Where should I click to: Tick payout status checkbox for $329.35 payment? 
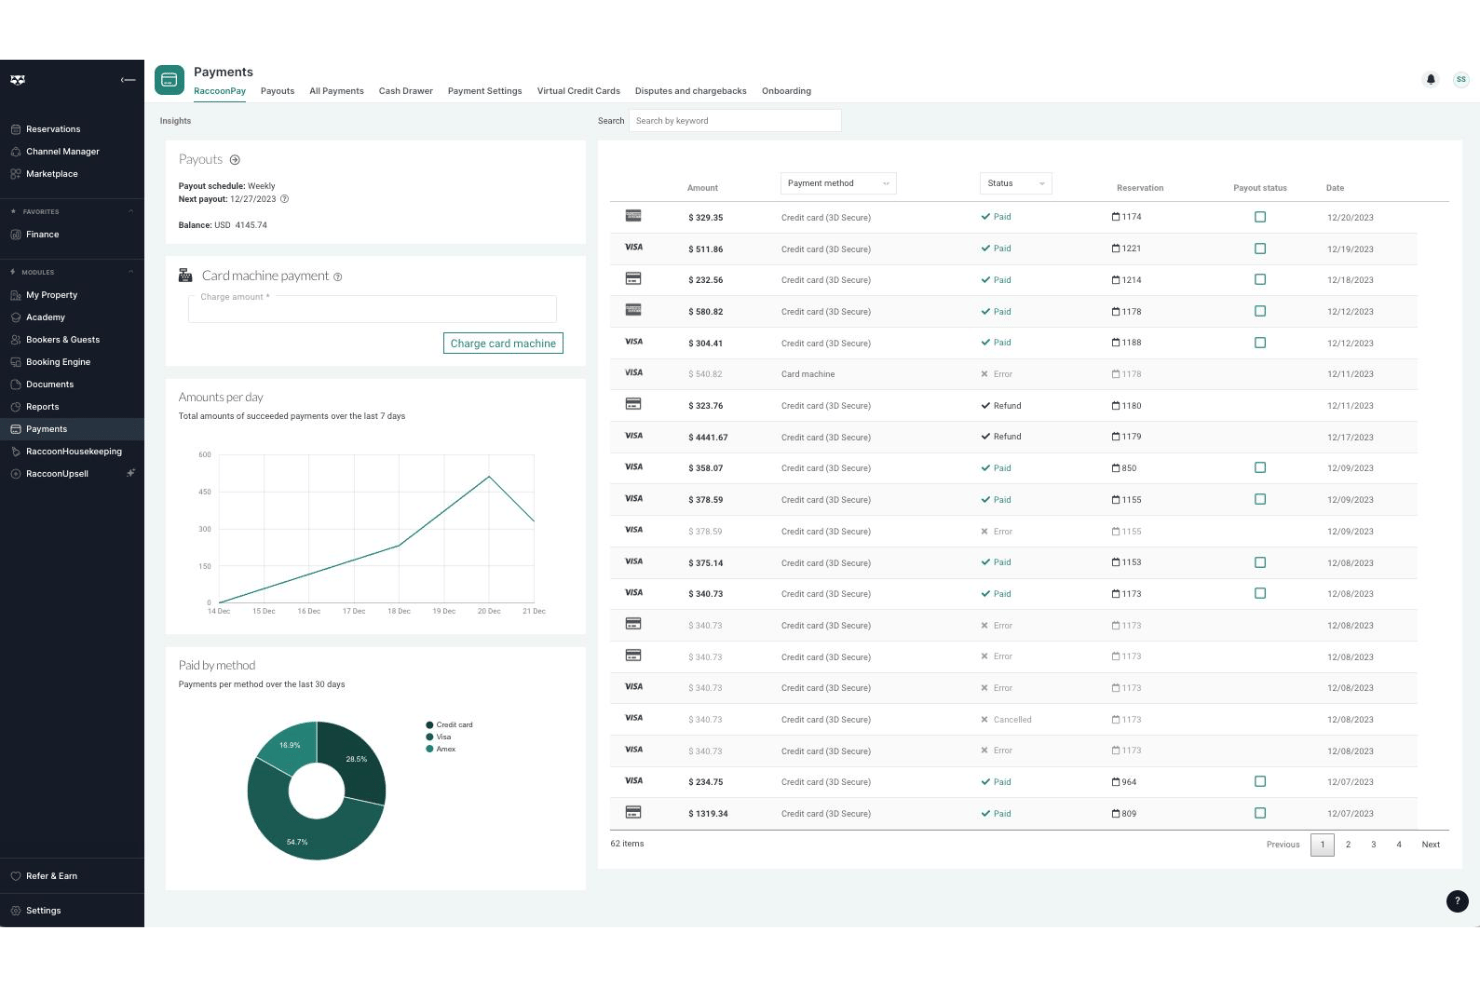click(x=1260, y=217)
